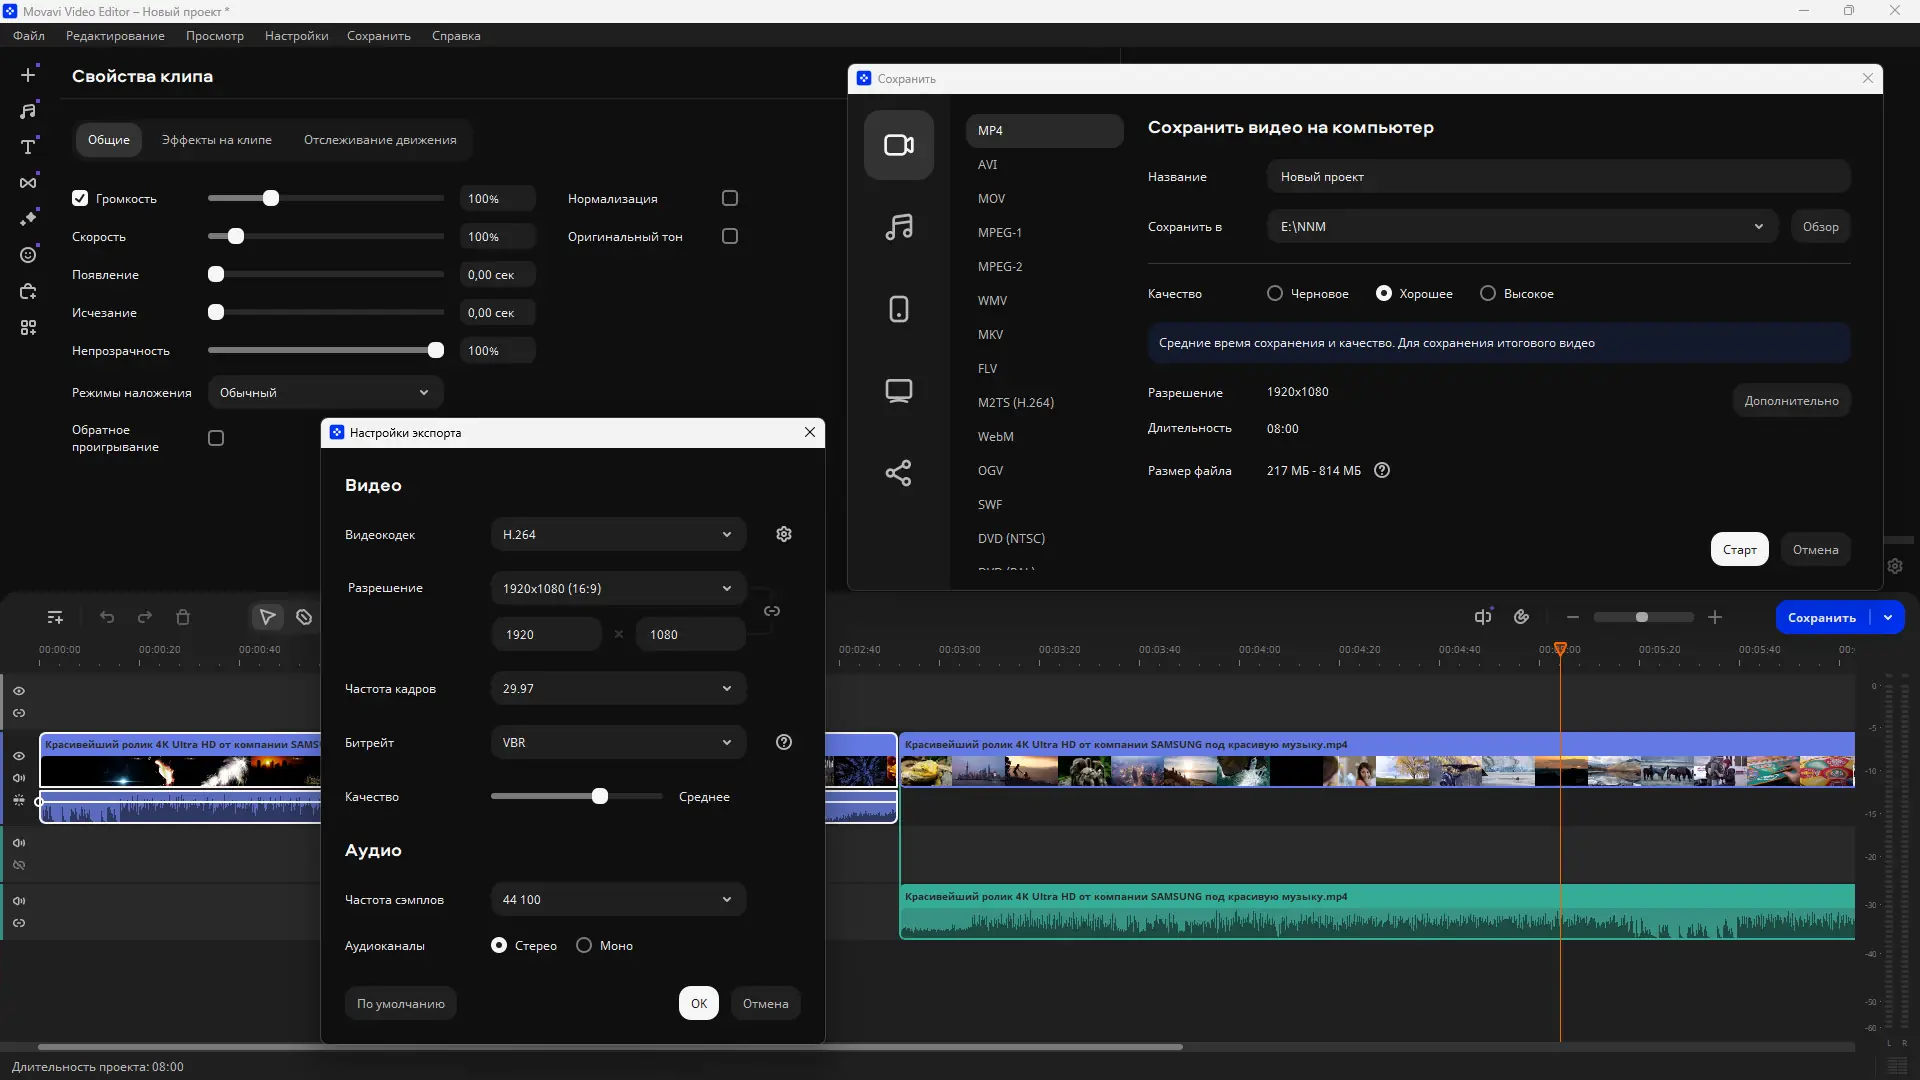Viewport: 1920px width, 1080px height.
Task: Open Частота кадров 29.97 dropdown
Action: point(618,688)
